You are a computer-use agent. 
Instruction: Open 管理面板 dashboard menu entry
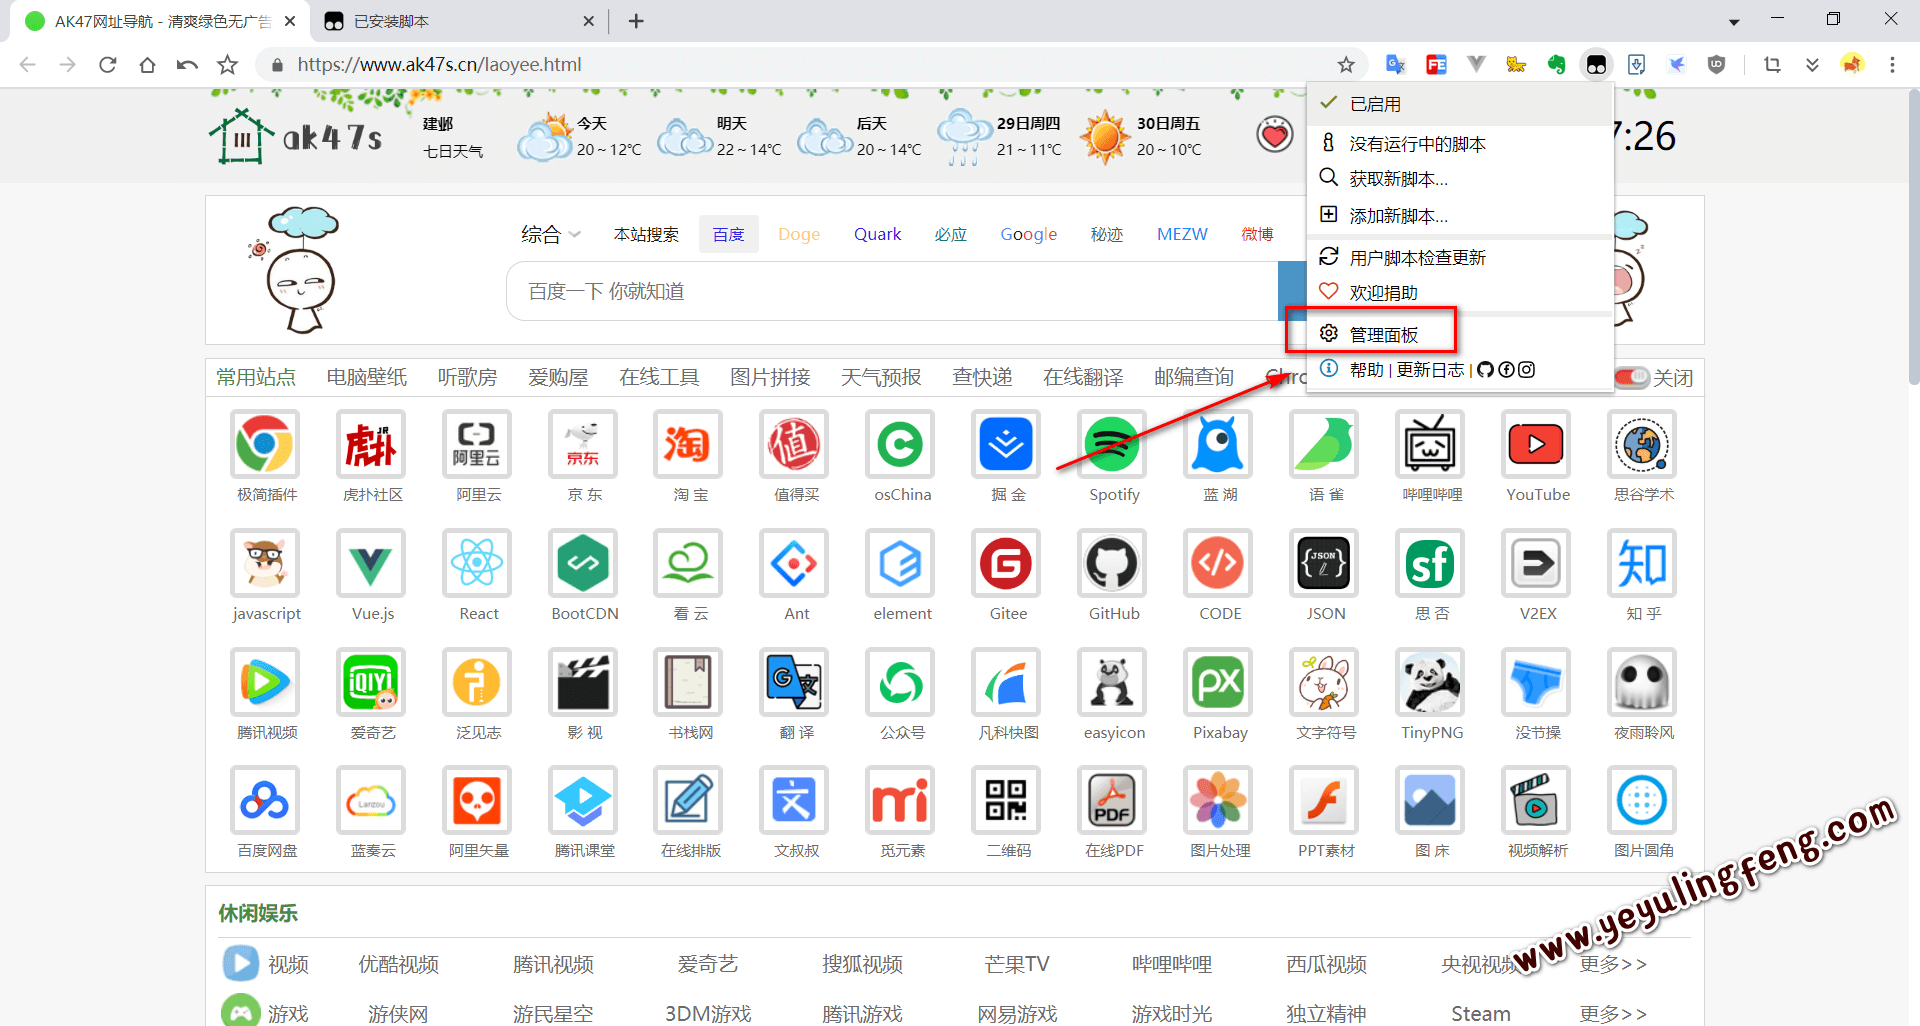point(1460,335)
